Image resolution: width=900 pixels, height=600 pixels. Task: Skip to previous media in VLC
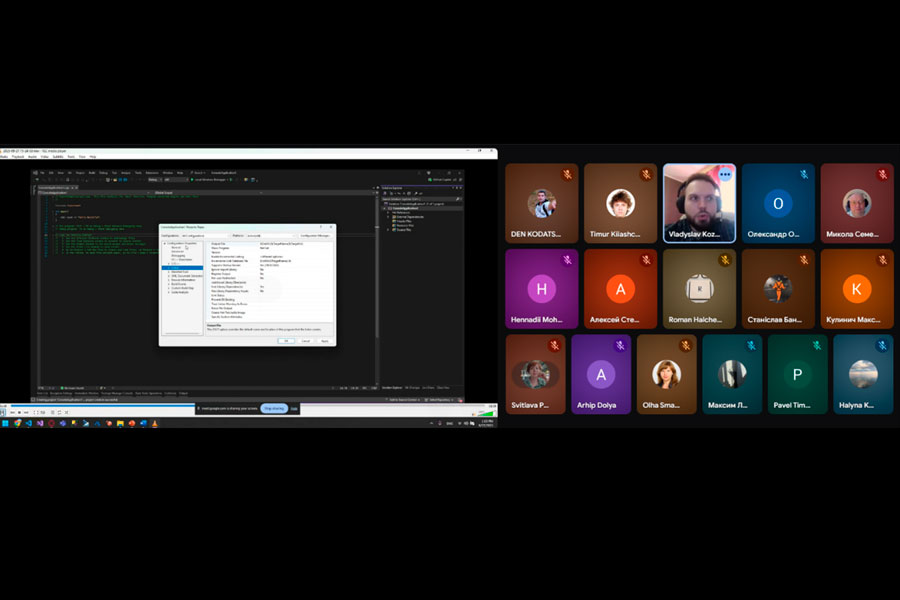pyautogui.click(x=12, y=412)
